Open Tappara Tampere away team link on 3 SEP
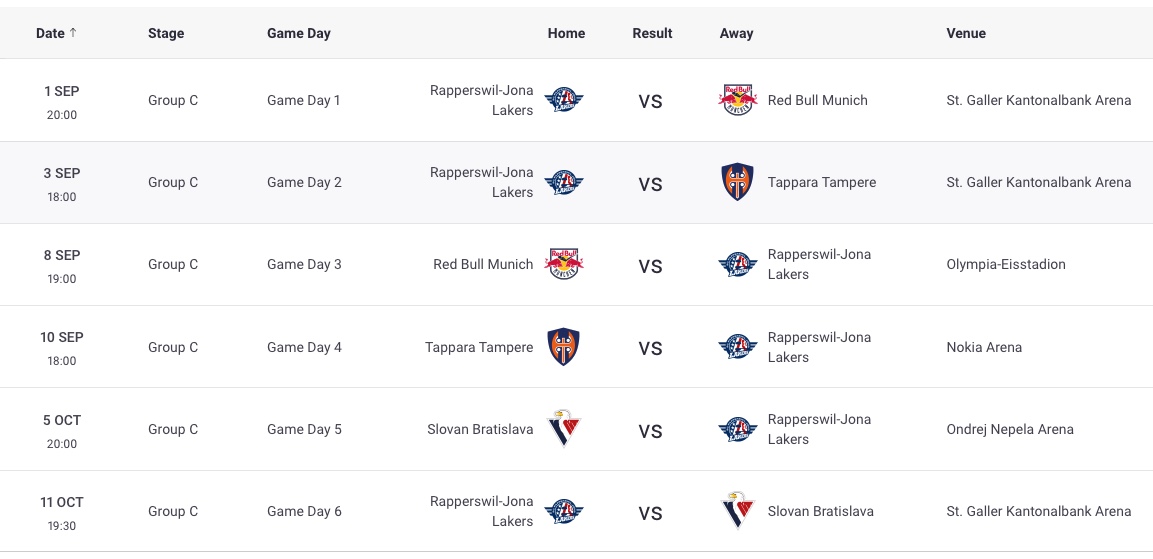The width and height of the screenshot is (1153, 559). pyautogui.click(x=821, y=182)
